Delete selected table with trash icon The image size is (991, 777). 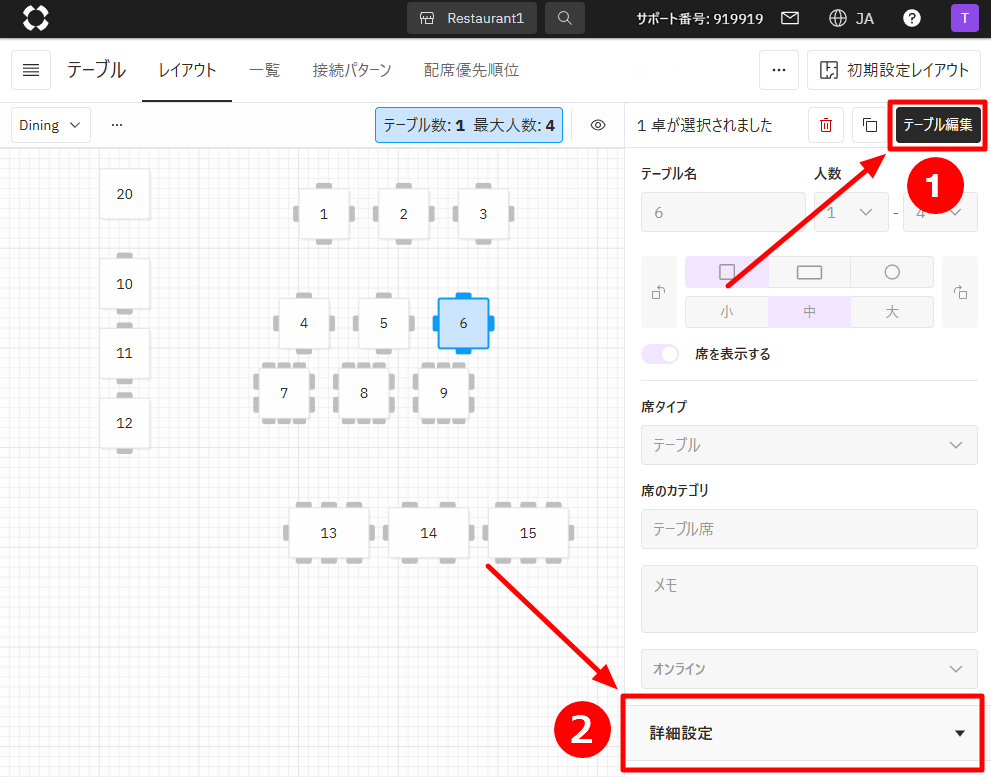825,125
